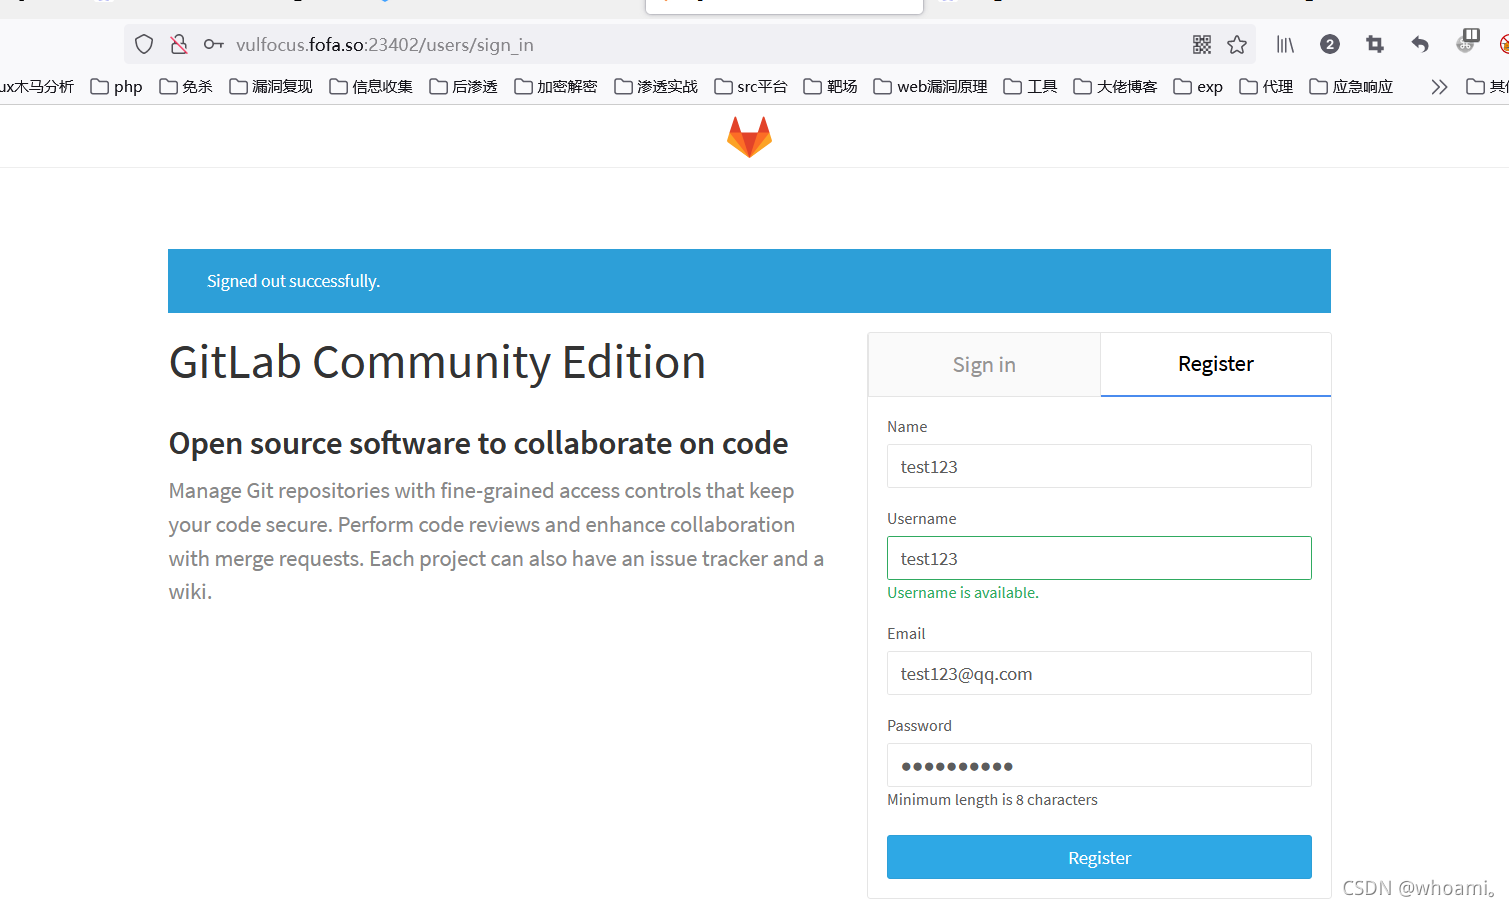Open the exp bookmark folder
Image resolution: width=1509 pixels, height=907 pixels.
pyautogui.click(x=1198, y=87)
